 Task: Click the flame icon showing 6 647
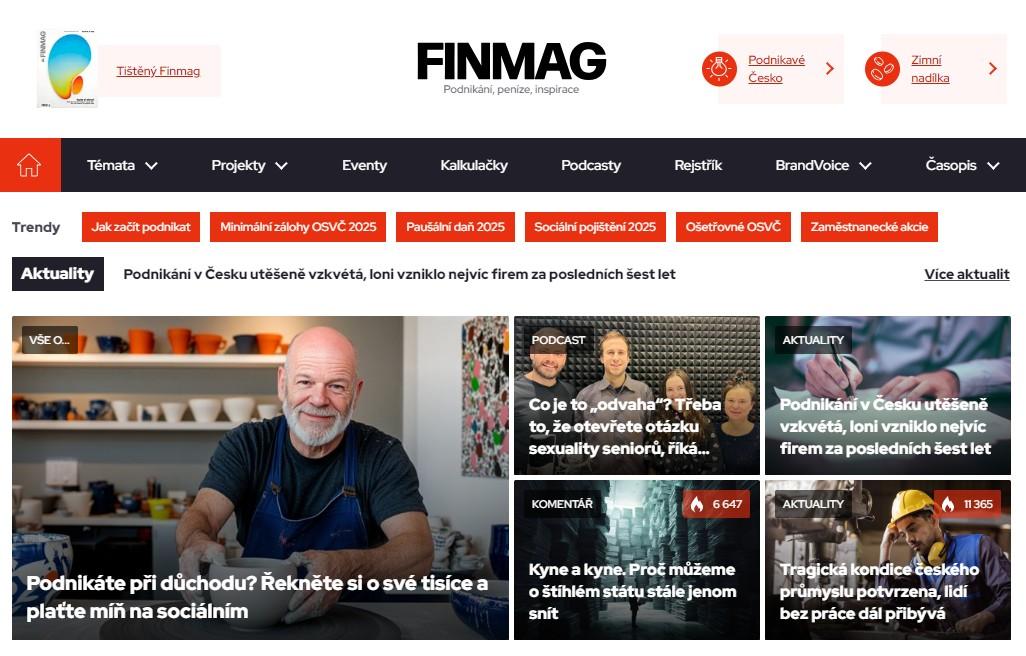(697, 504)
